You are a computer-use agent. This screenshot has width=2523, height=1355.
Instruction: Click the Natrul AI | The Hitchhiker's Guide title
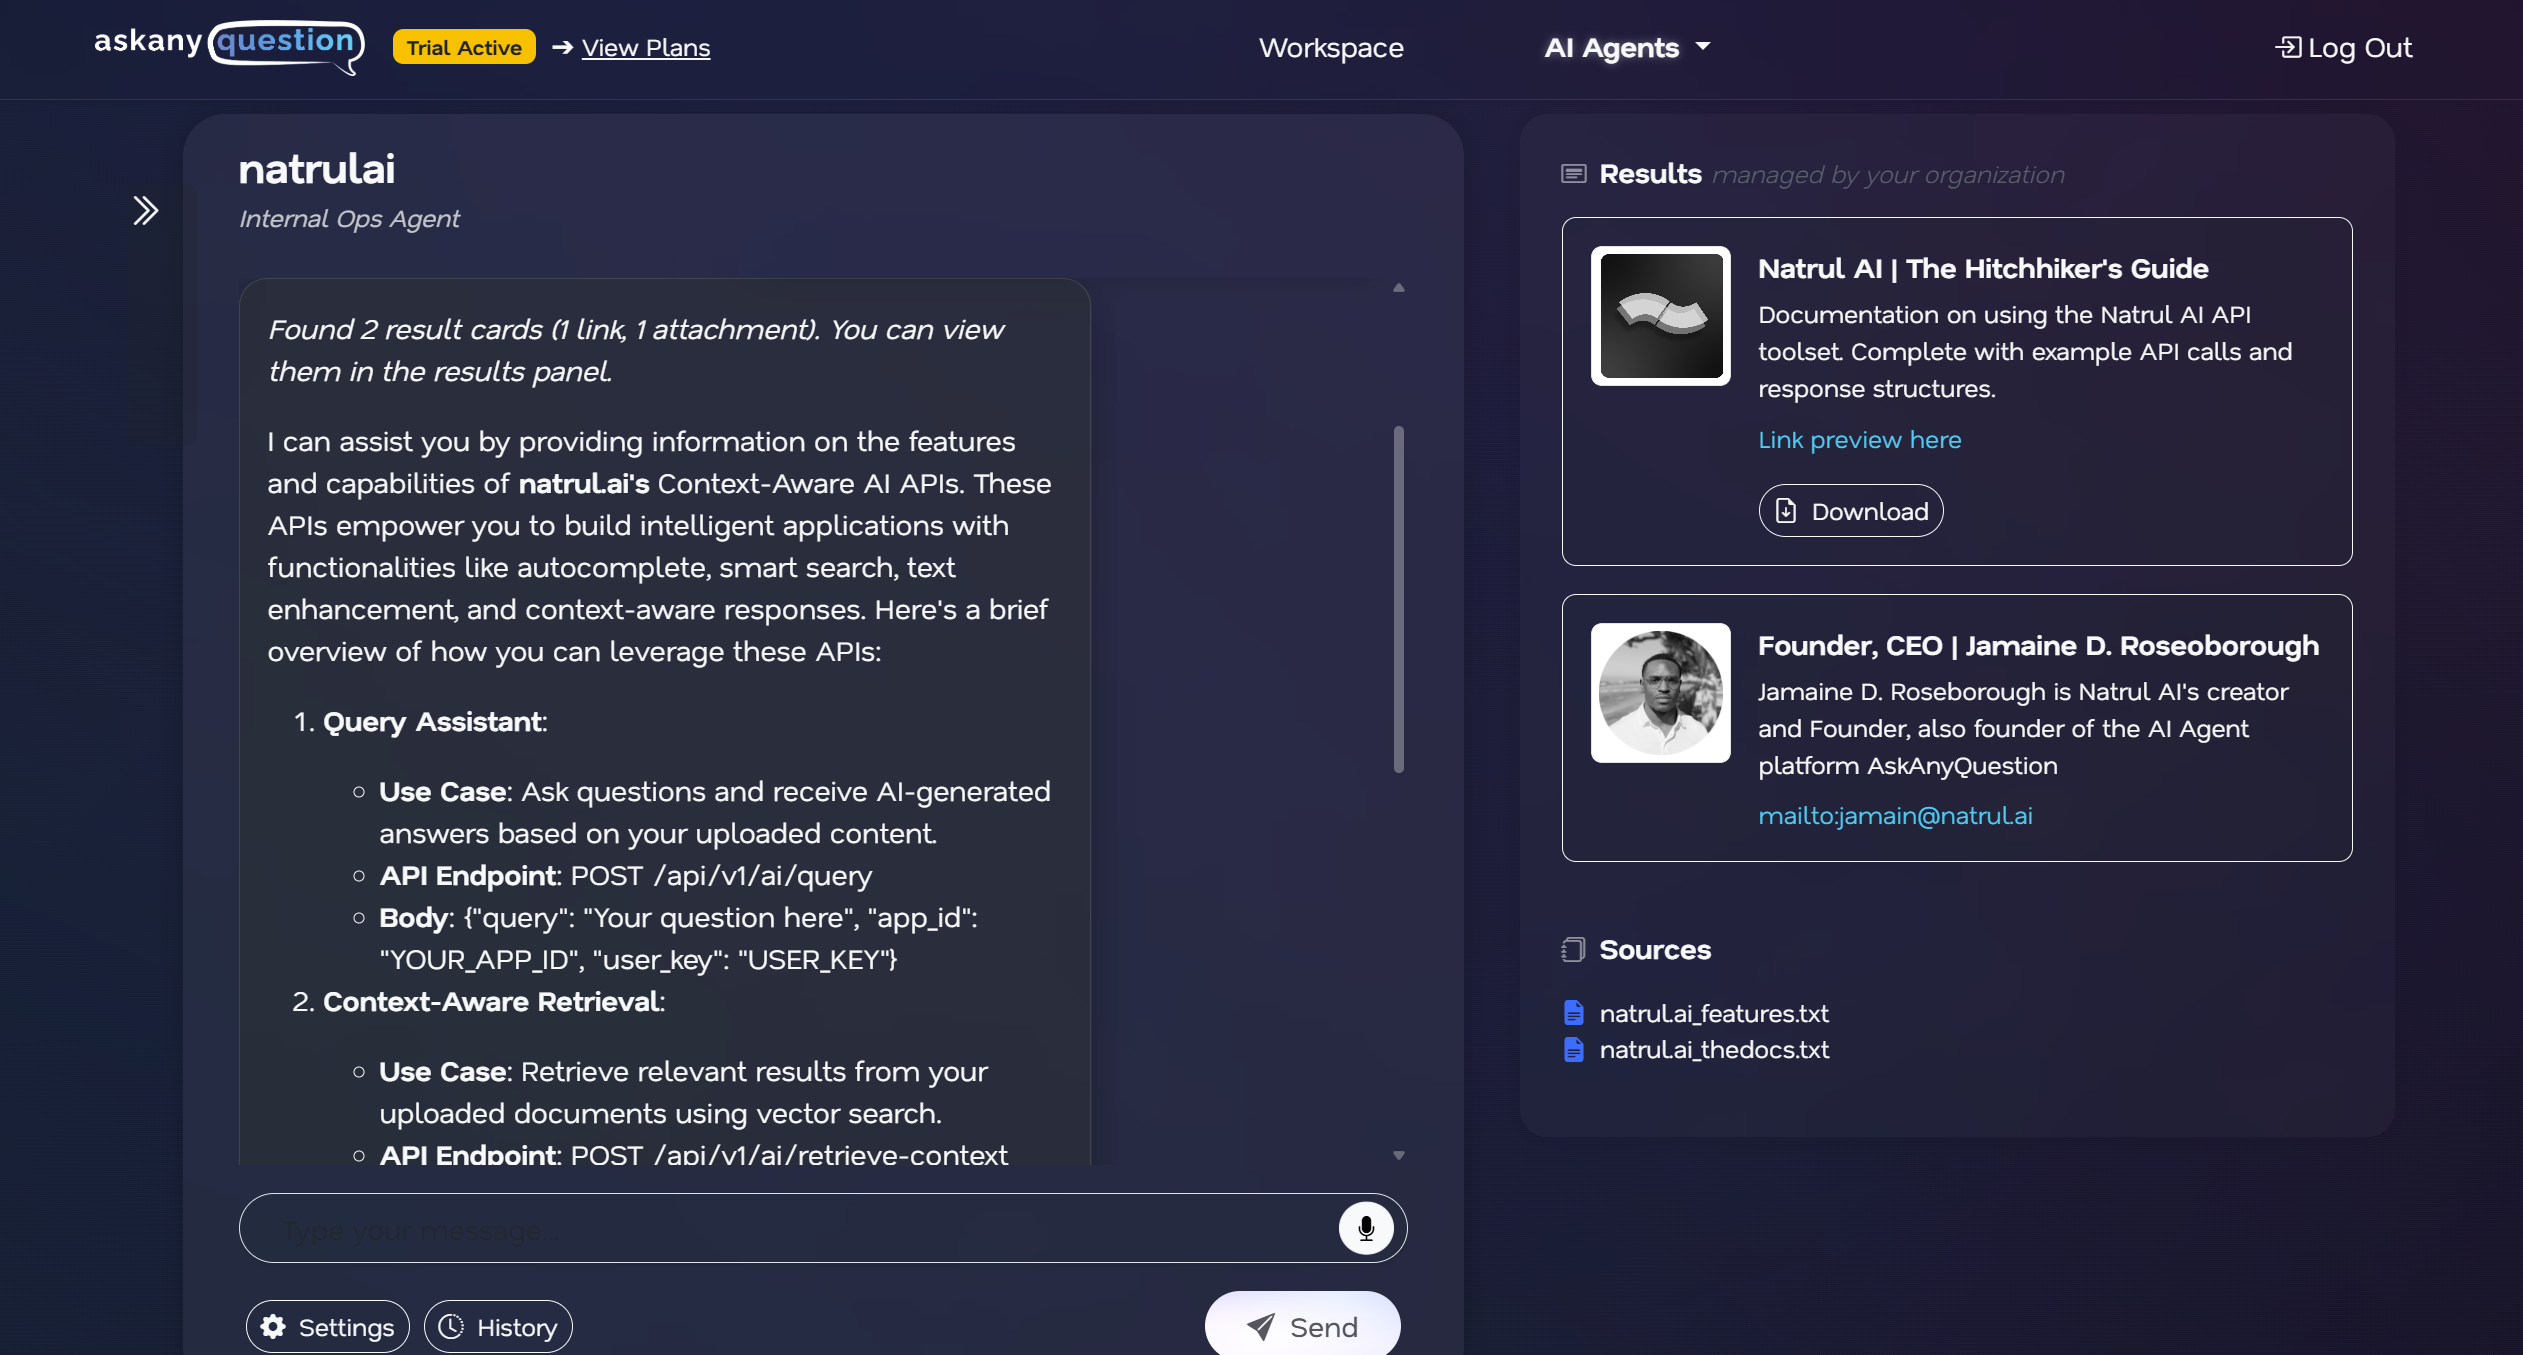pos(1983,268)
